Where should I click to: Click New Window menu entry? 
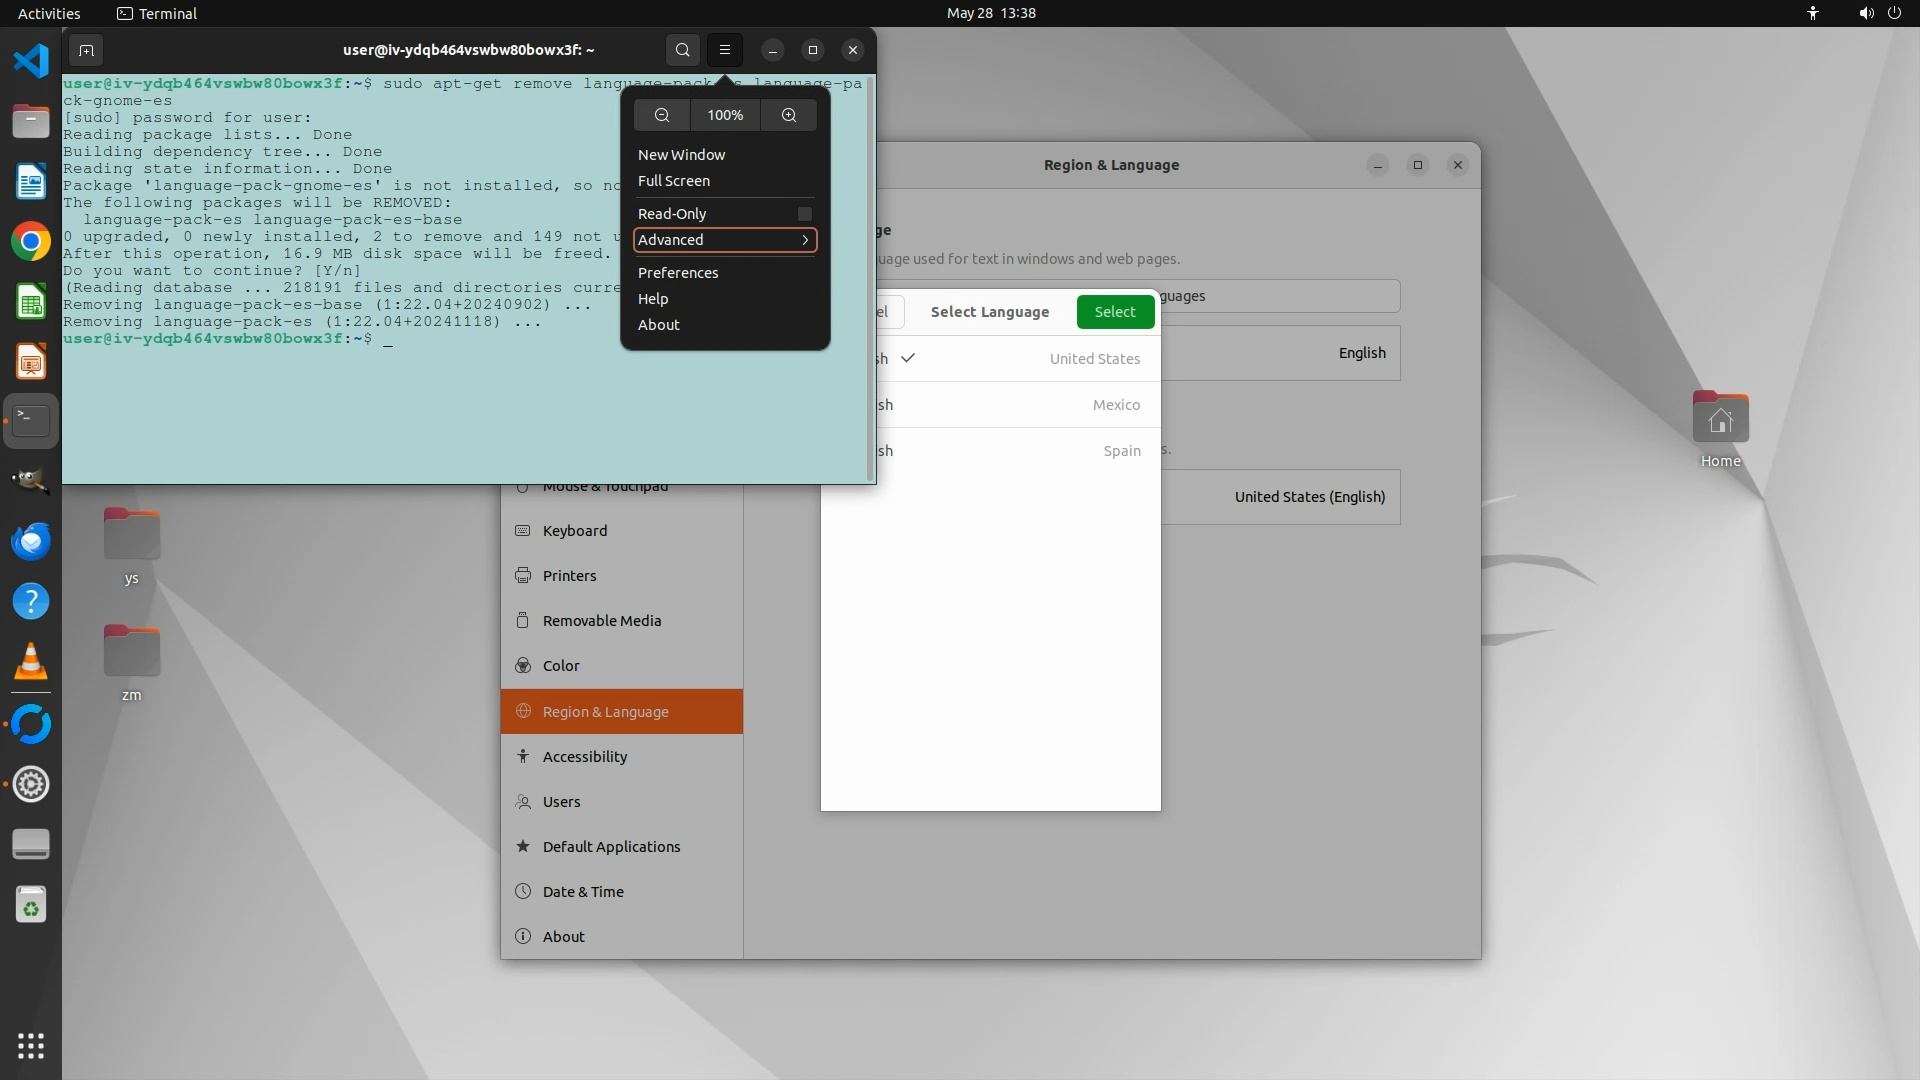point(681,155)
